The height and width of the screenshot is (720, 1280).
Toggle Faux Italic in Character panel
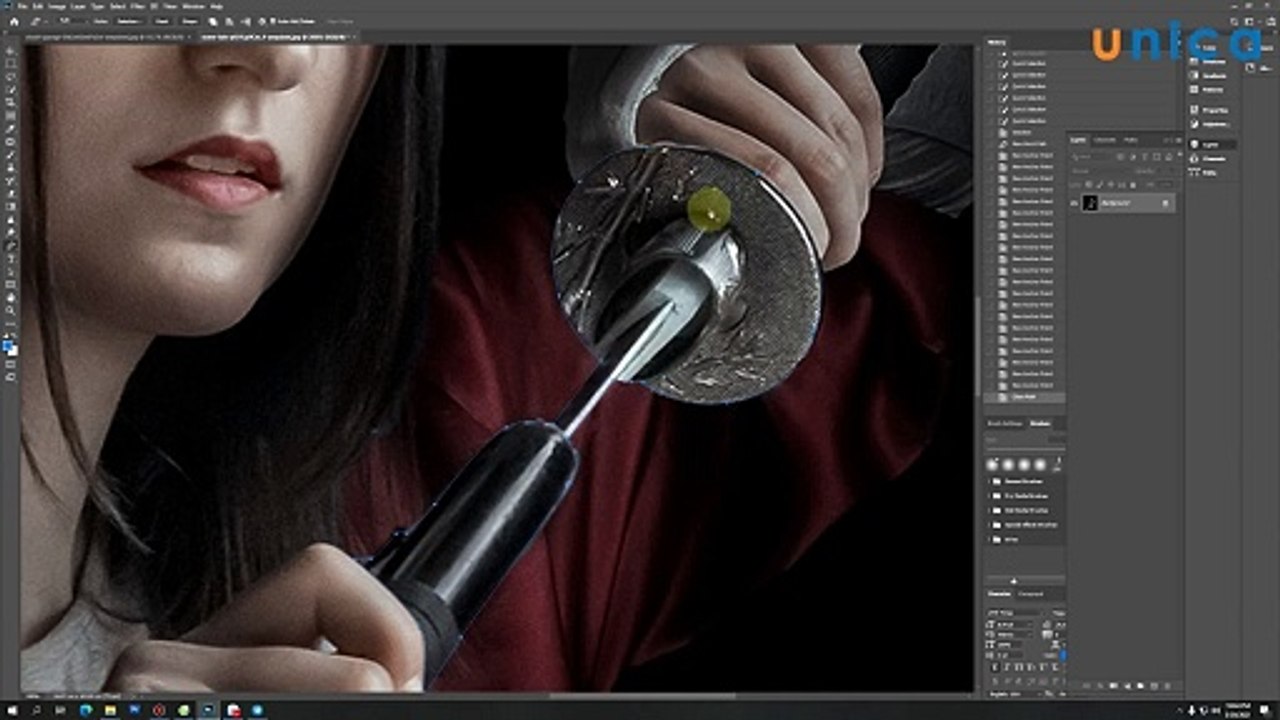point(1007,667)
